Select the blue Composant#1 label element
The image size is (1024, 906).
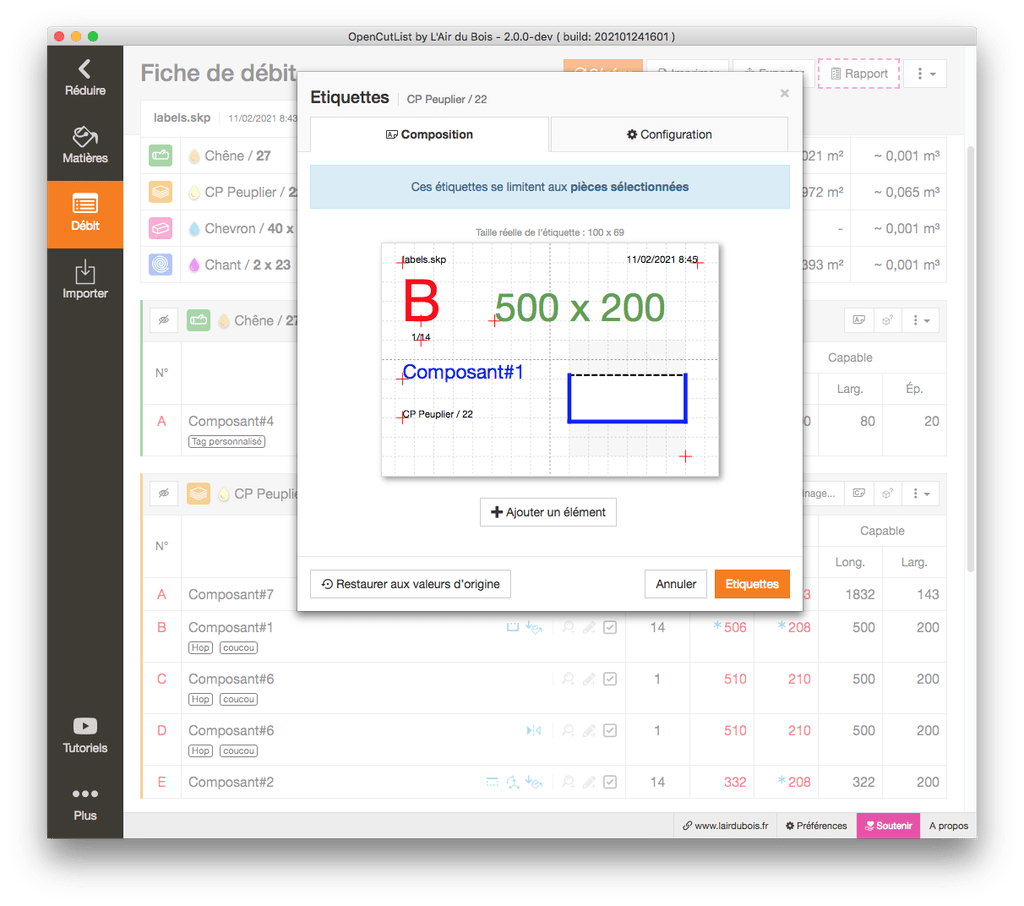coord(462,372)
